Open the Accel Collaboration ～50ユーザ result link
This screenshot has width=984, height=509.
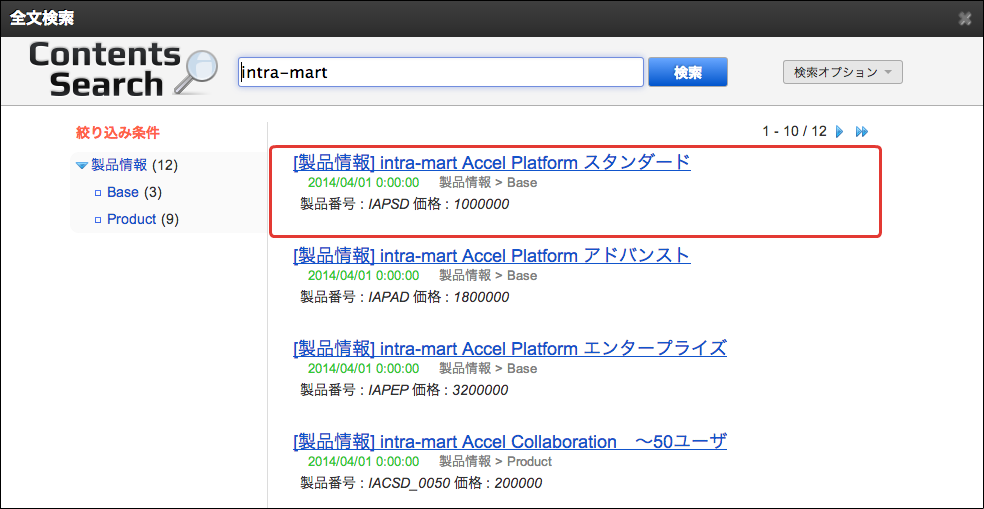coord(509,441)
